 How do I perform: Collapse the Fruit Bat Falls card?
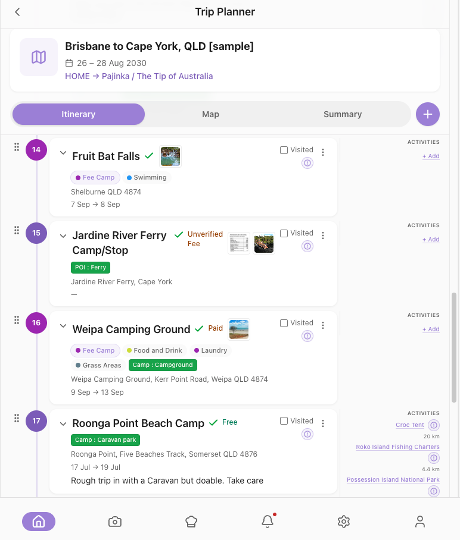click(x=63, y=153)
